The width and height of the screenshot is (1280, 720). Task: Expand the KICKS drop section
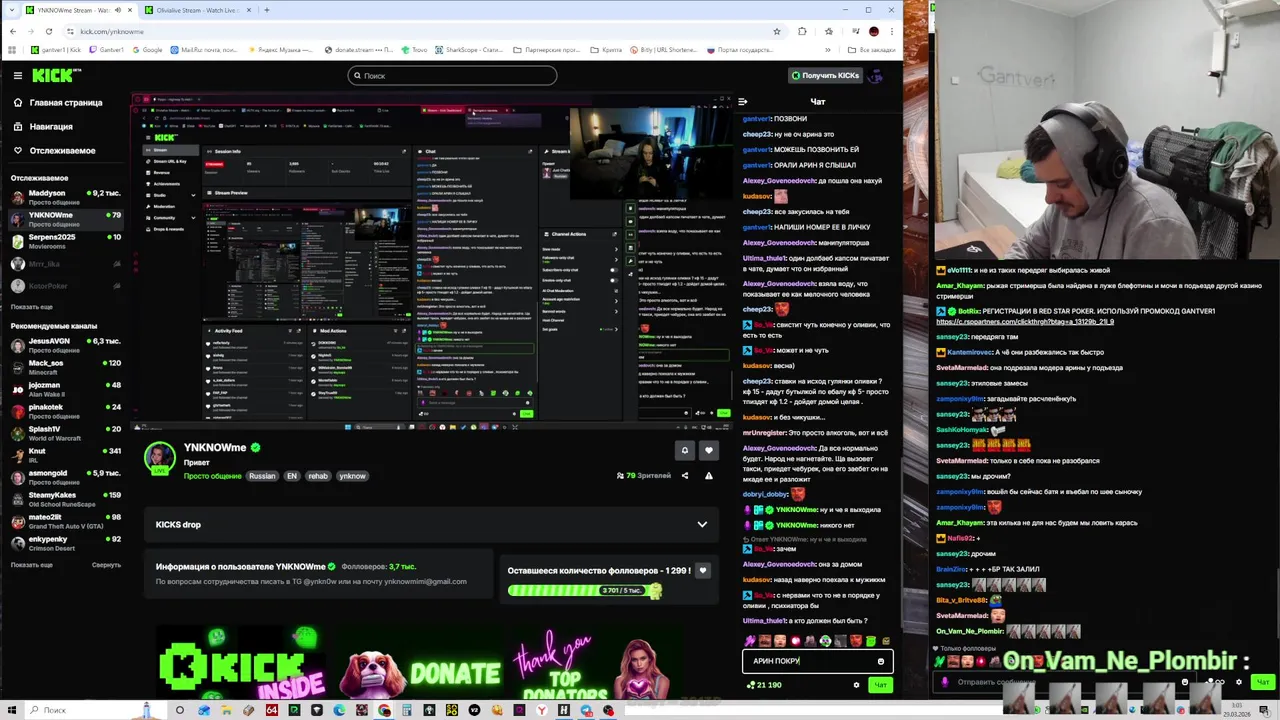click(702, 524)
